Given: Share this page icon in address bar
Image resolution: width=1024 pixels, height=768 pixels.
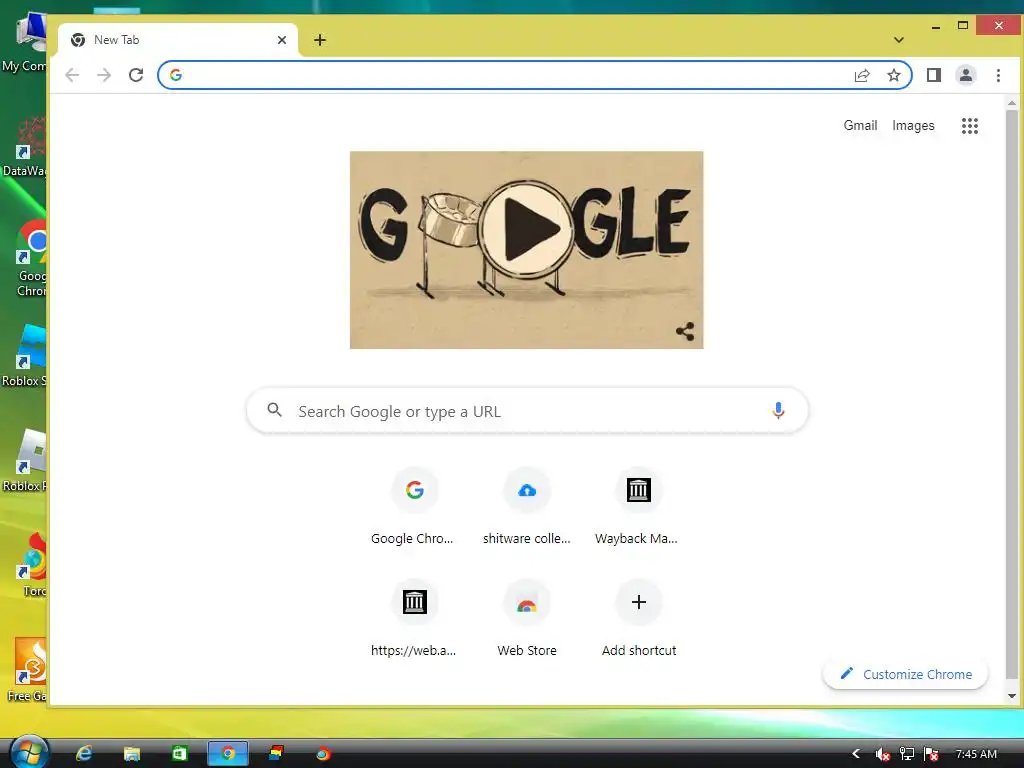Looking at the screenshot, I should (862, 75).
